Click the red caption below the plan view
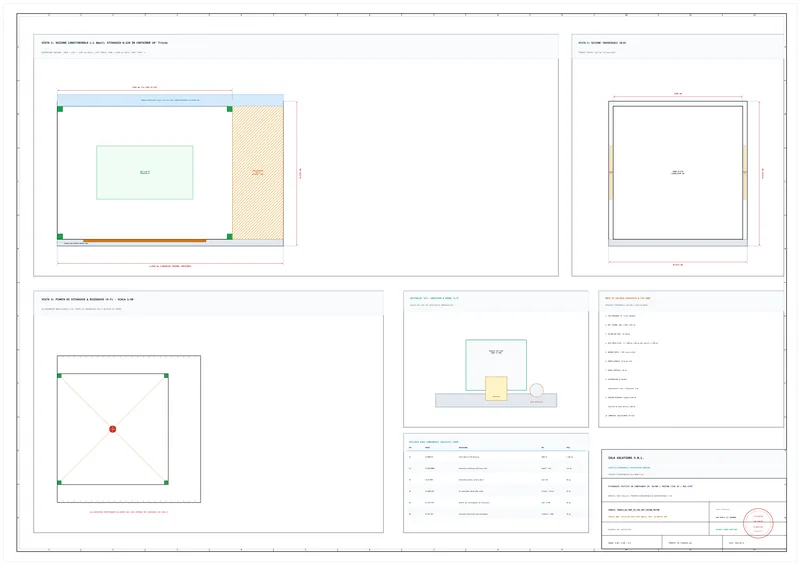Image resolution: width=800 pixels, height=565 pixels. click(x=129, y=512)
